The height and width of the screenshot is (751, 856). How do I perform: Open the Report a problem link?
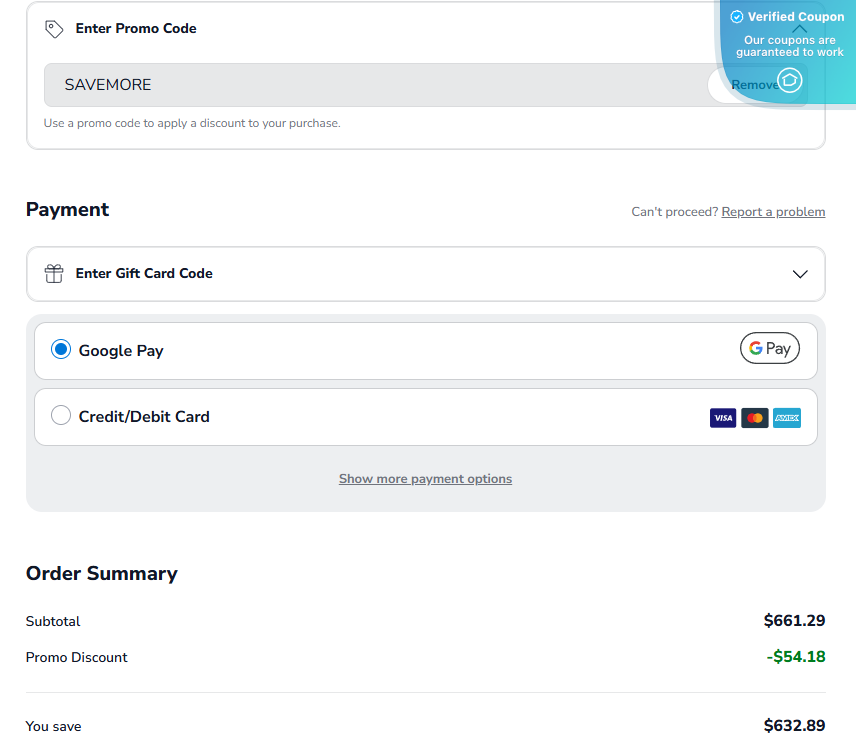click(773, 211)
